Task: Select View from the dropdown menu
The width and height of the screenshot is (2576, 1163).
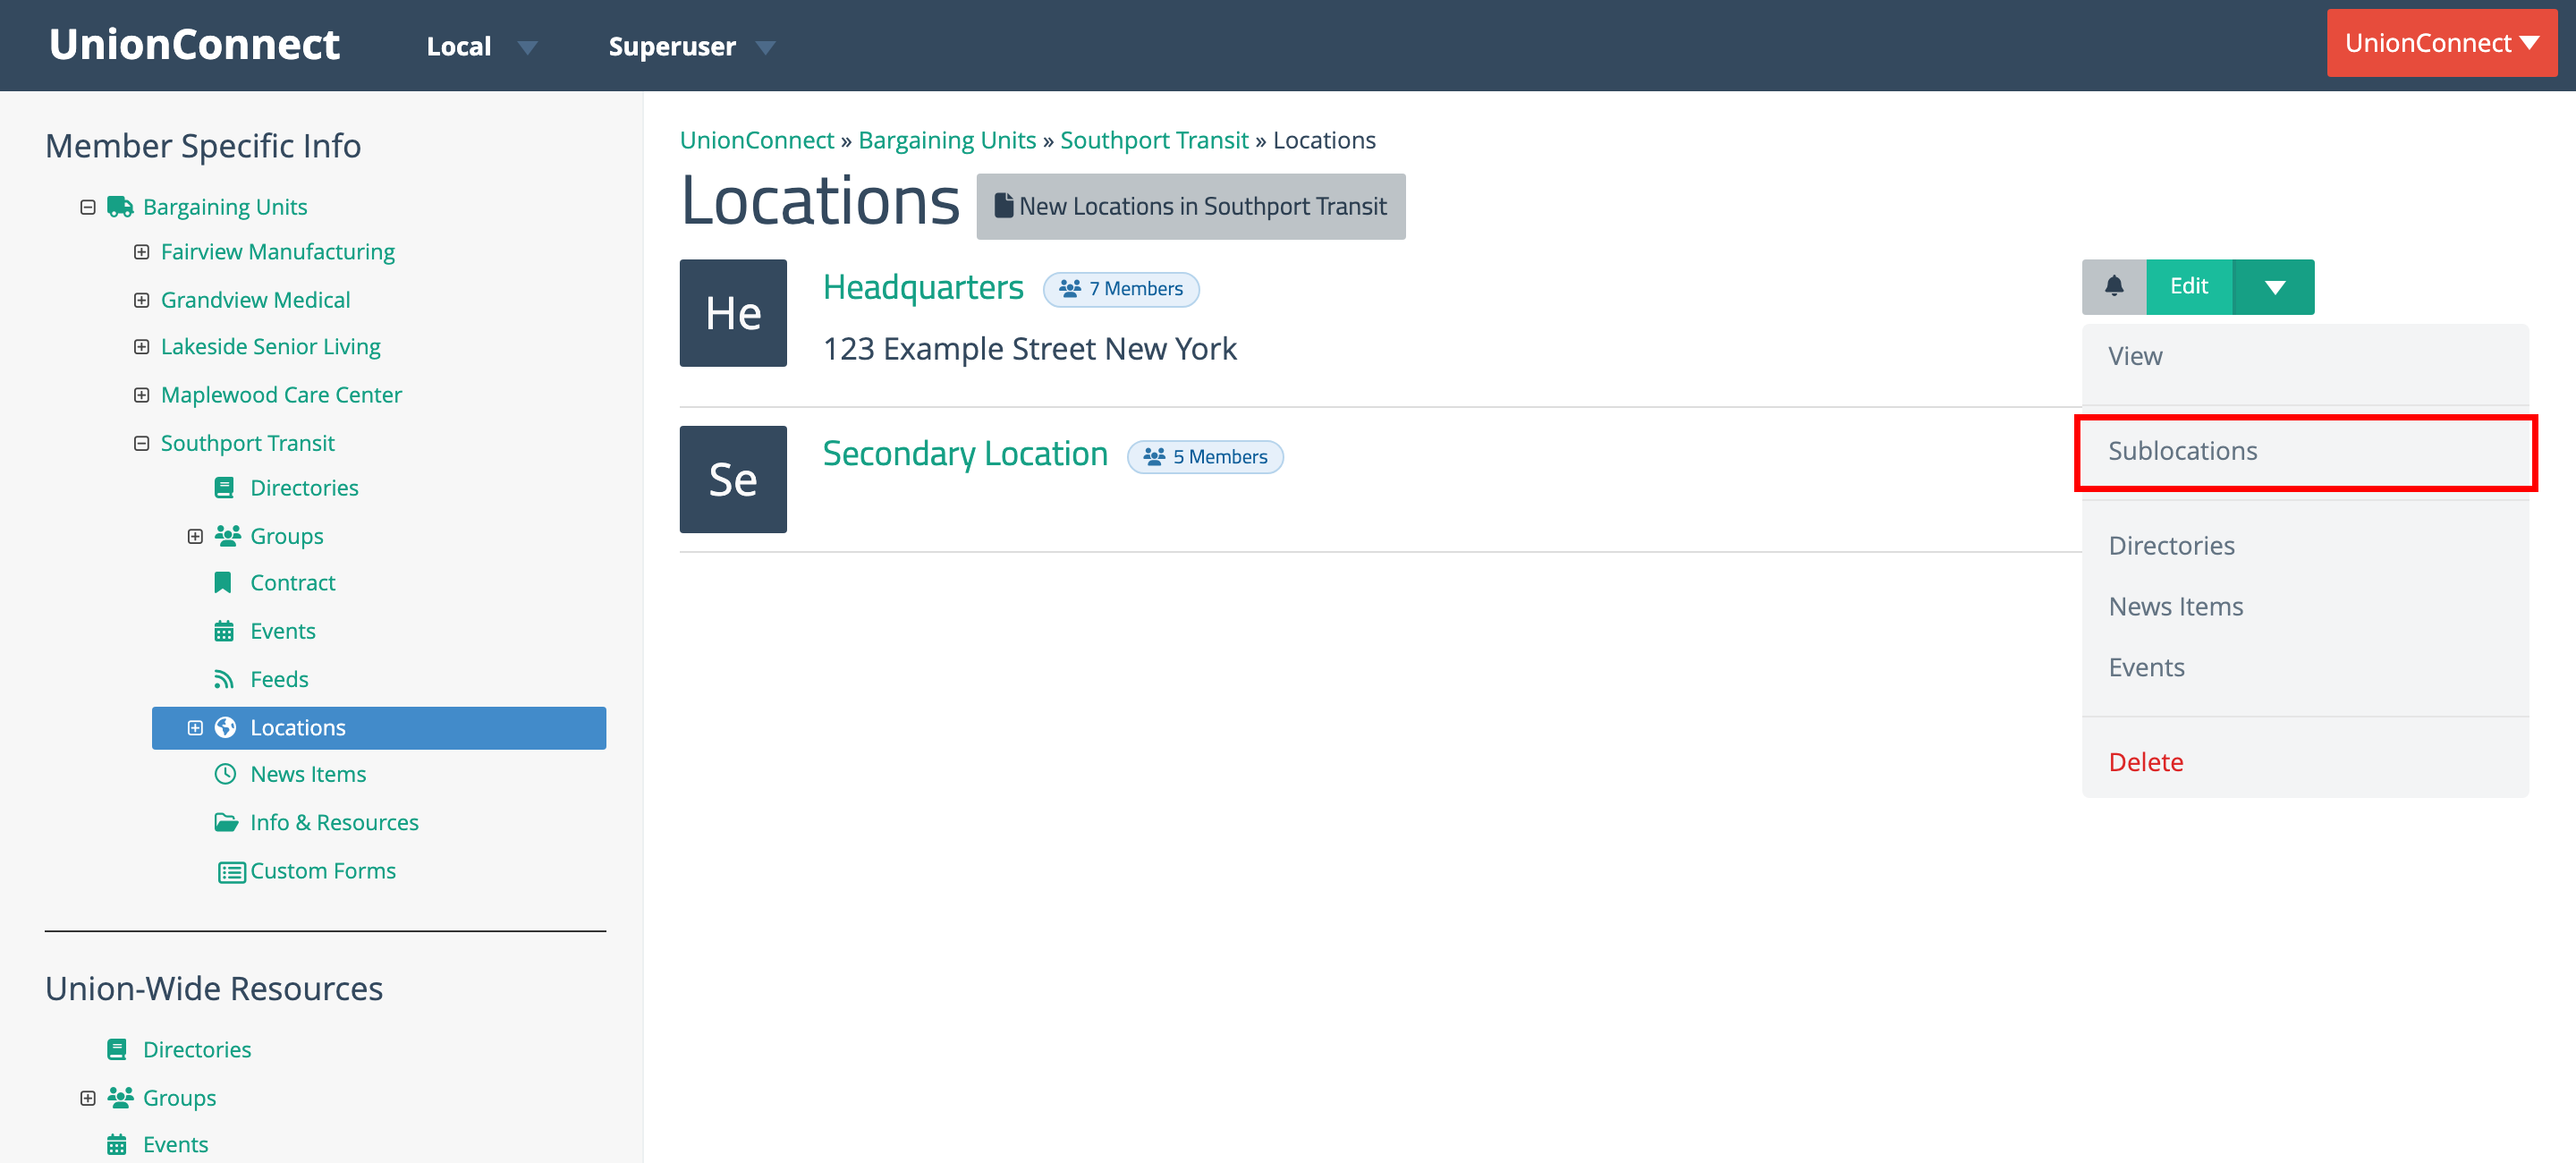Action: tap(2304, 356)
